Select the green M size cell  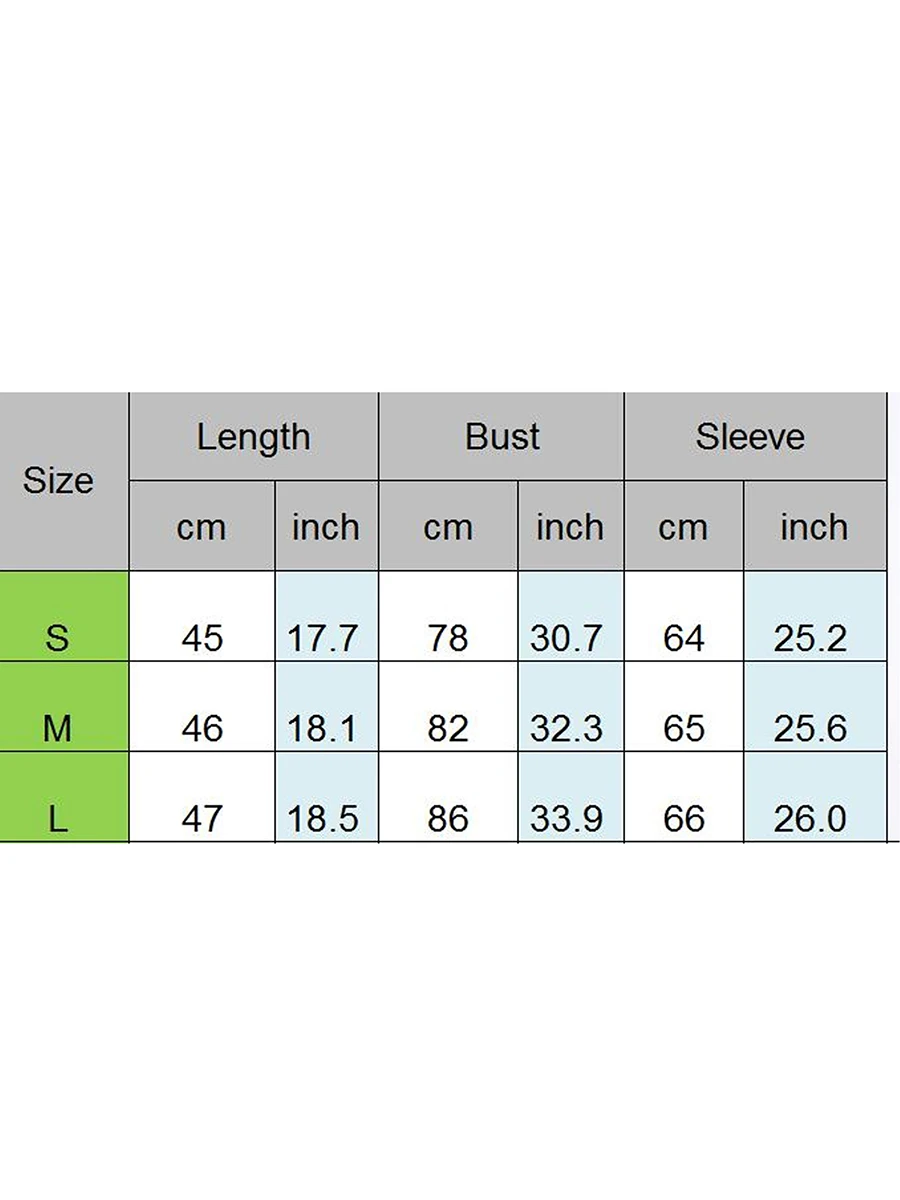click(x=58, y=729)
